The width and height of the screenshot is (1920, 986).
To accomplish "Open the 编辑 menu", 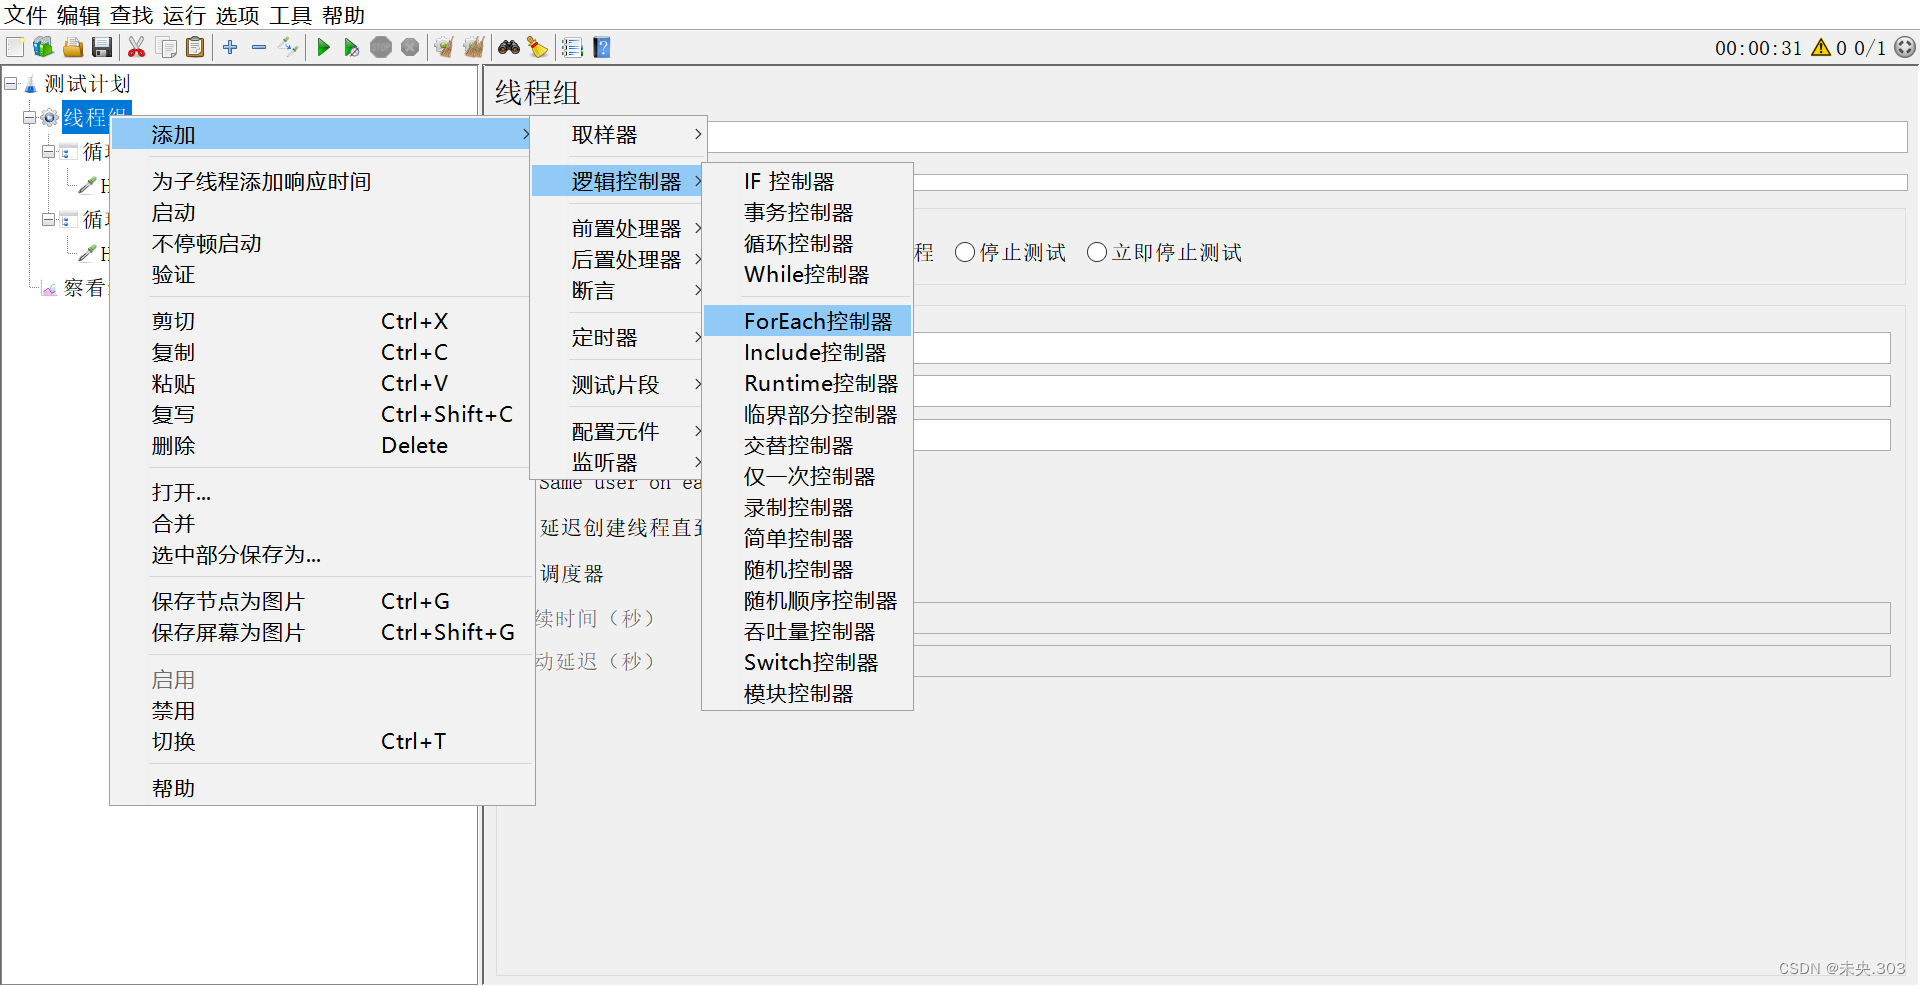I will (79, 15).
